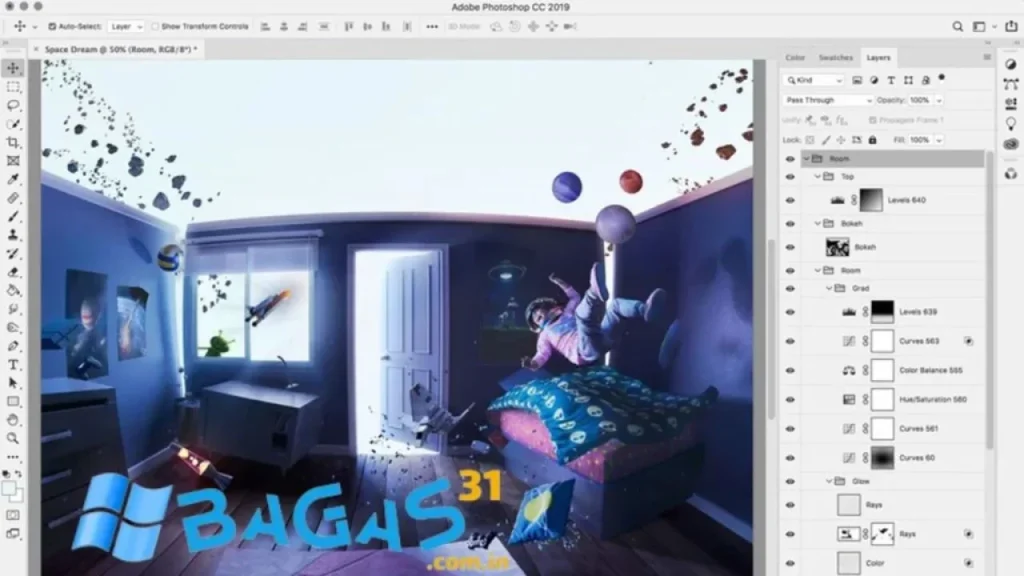This screenshot has width=1024, height=576.
Task: Collapse the Grad group folder
Action: coord(829,288)
